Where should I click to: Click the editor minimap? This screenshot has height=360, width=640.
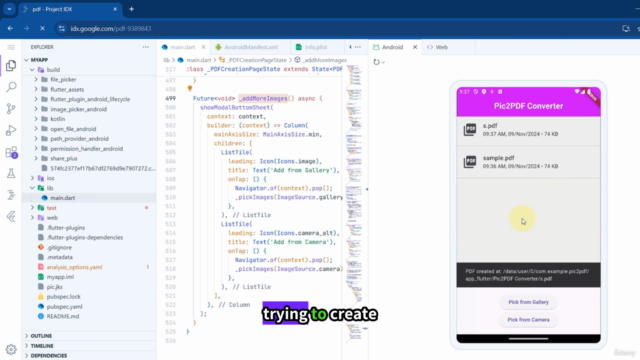pos(355,204)
